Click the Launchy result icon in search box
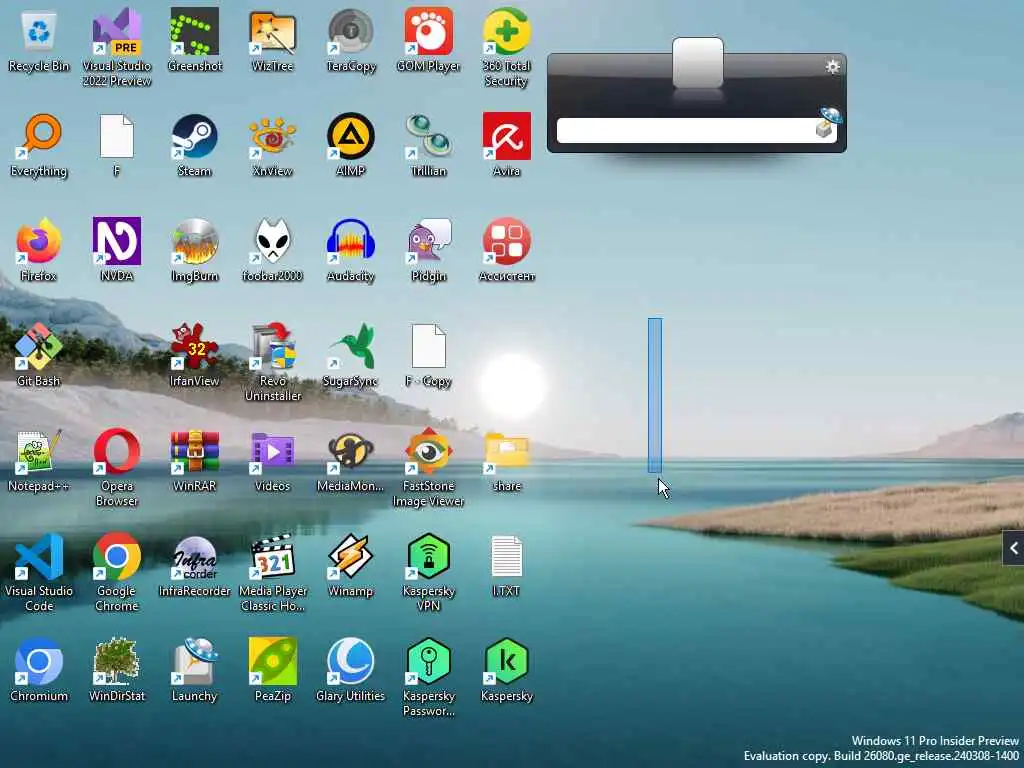The image size is (1024, 768). tap(828, 123)
